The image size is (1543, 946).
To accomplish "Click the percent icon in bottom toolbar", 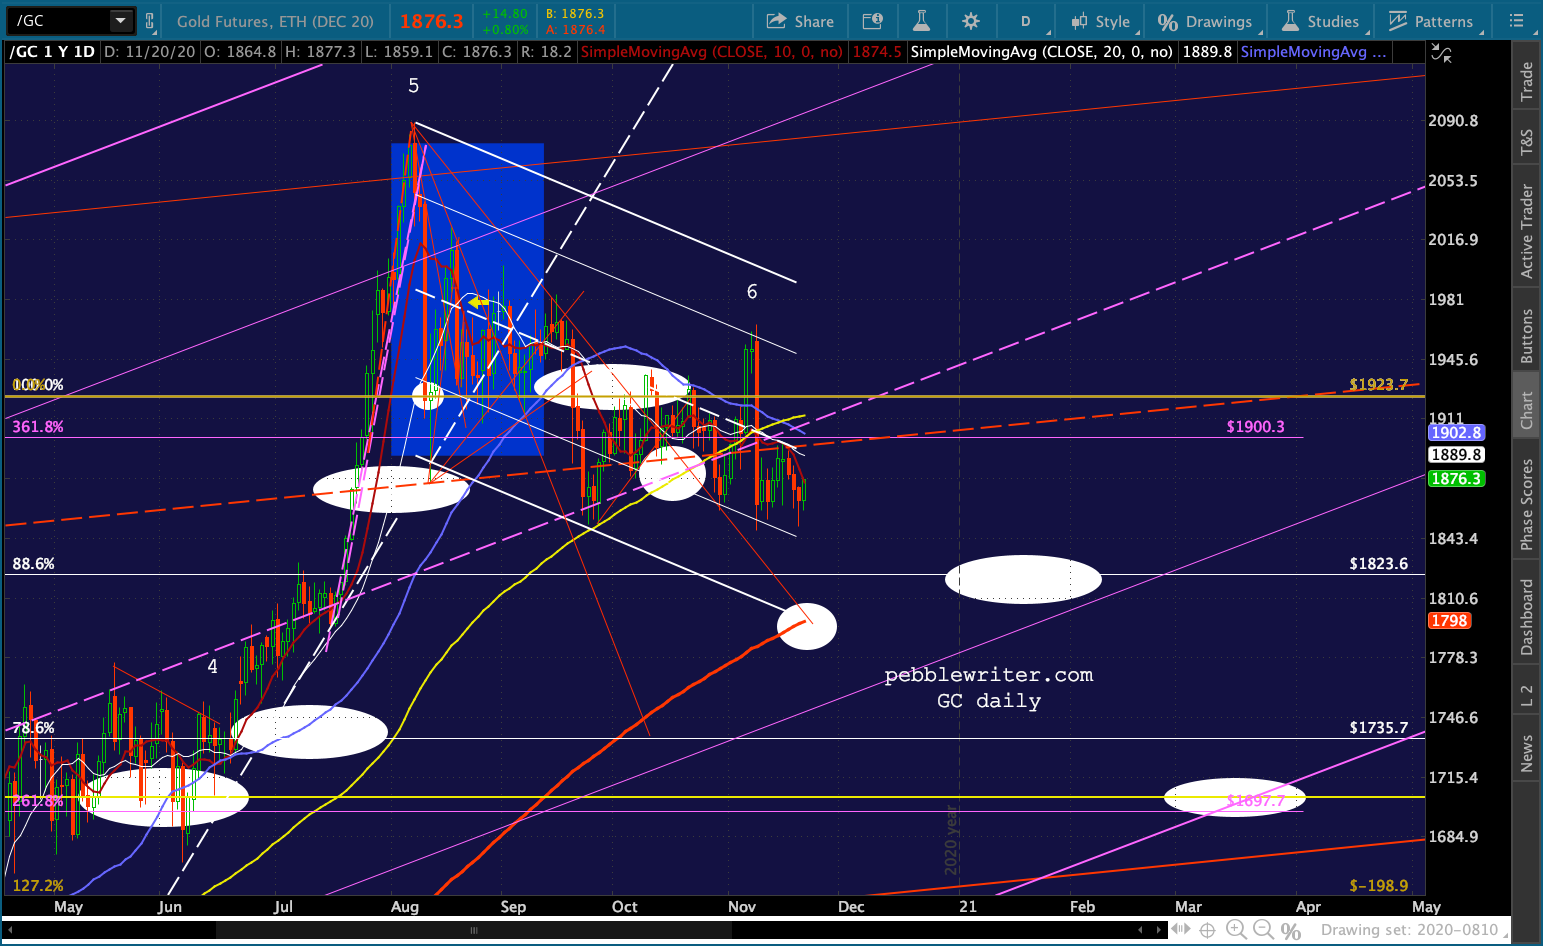I will click(1291, 931).
